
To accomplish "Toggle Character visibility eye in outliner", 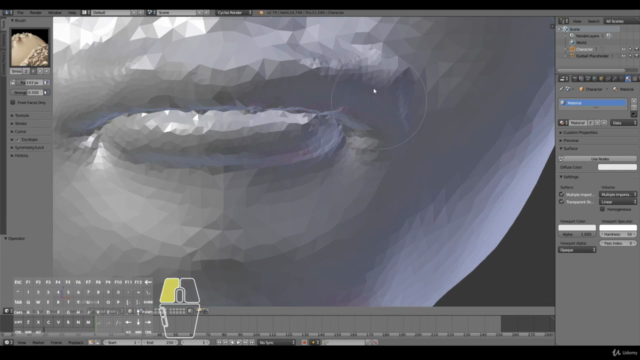I will pos(623,49).
